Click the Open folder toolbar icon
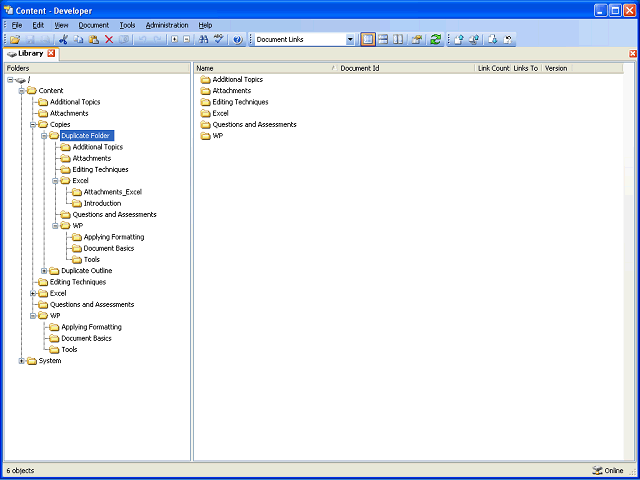Screen dimensions: 640x480 tap(15, 40)
